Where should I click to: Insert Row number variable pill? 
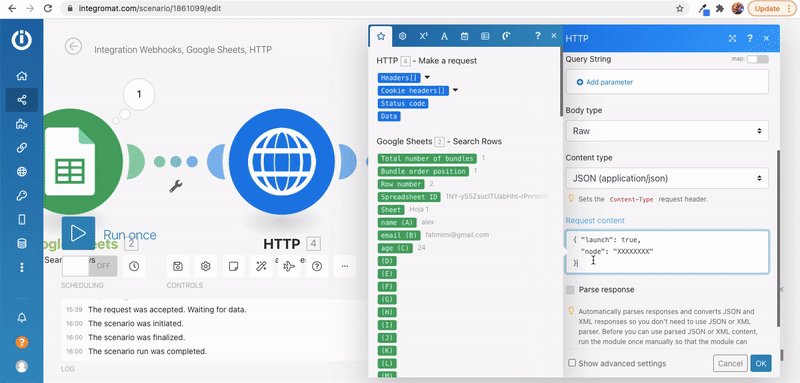(401, 184)
